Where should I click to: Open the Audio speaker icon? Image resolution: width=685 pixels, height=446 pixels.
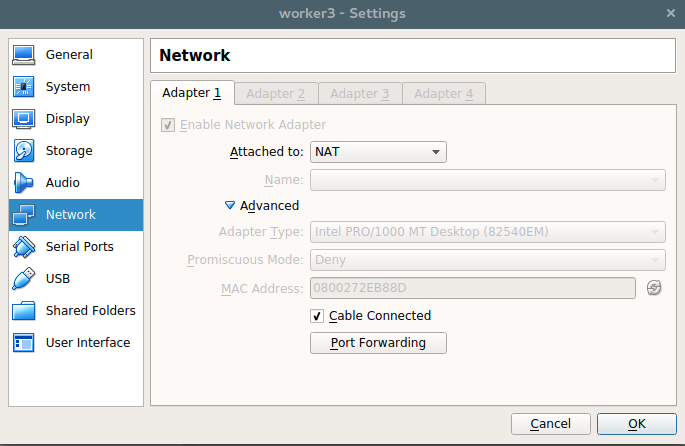[24, 183]
